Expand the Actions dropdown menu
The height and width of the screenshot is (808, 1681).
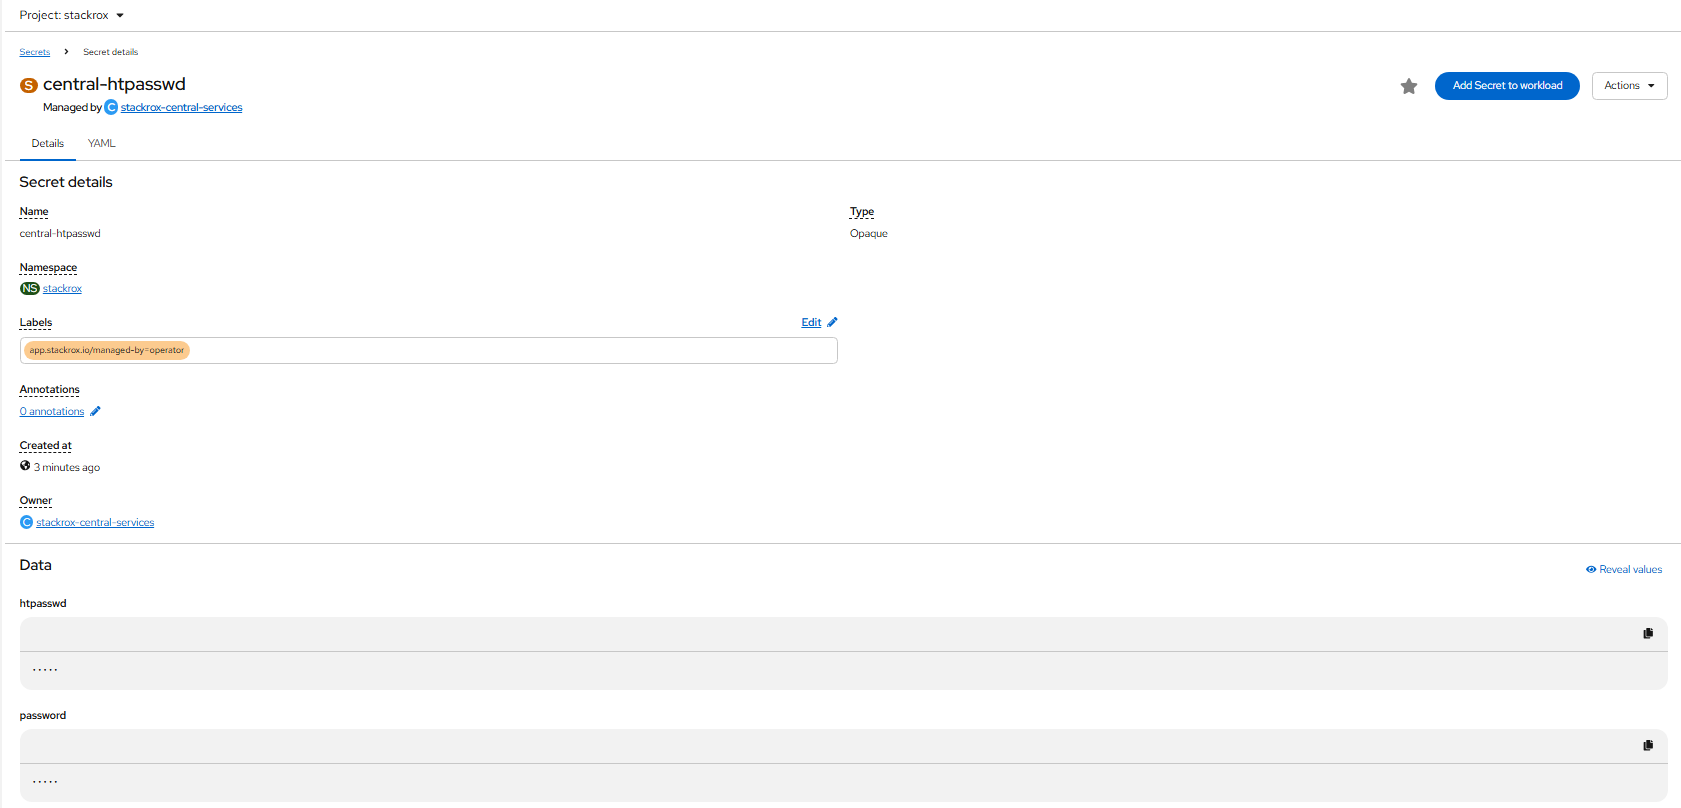1629,86
